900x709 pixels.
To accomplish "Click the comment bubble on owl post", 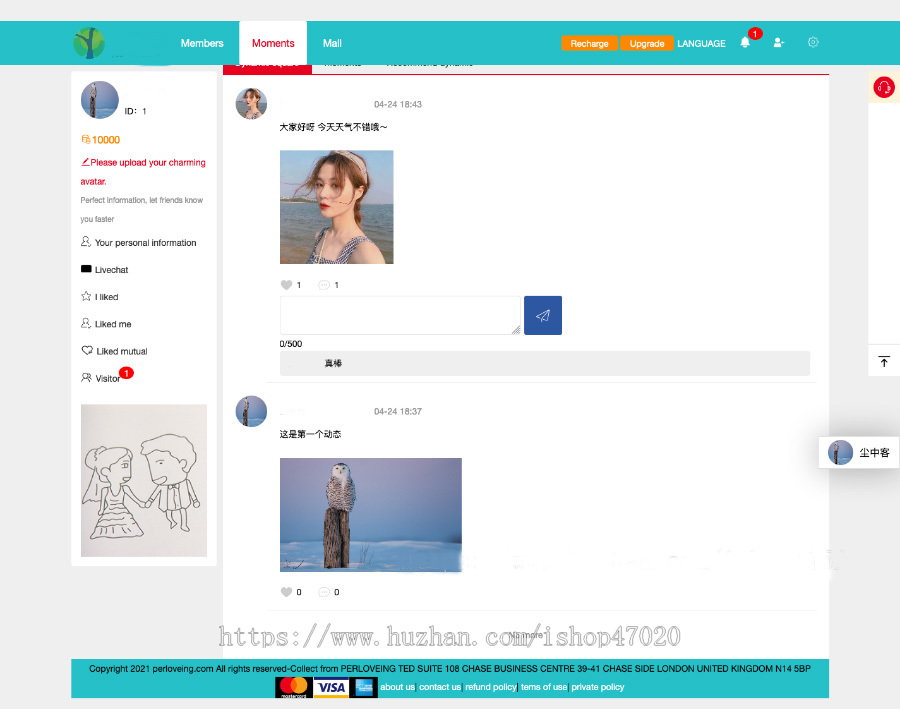I will (324, 592).
